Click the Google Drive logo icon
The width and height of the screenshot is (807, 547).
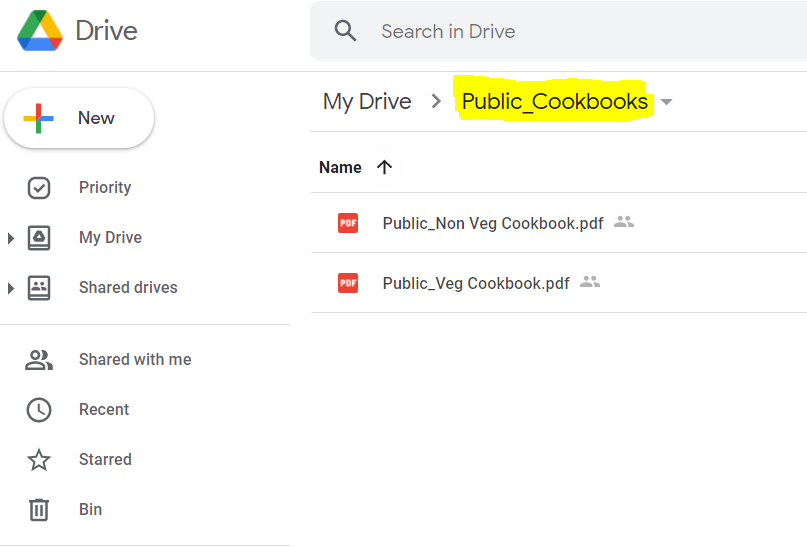[40, 31]
